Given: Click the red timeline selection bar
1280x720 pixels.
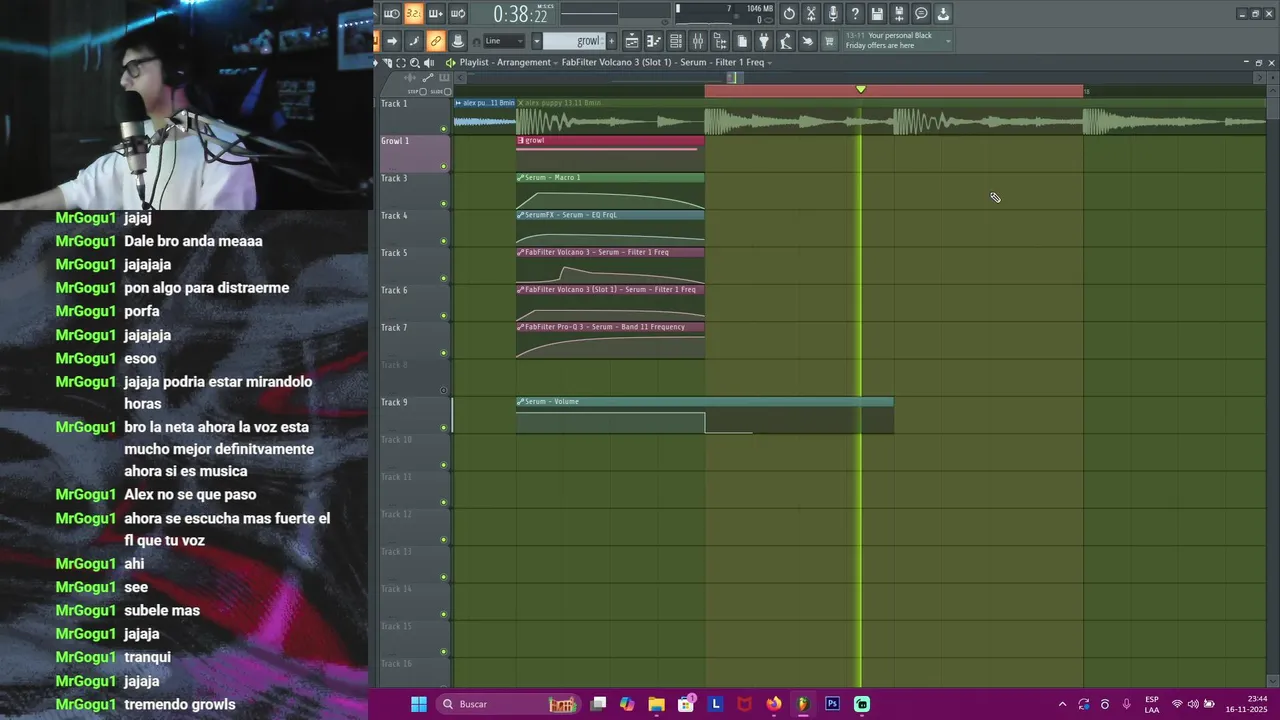Looking at the screenshot, I should 893,91.
